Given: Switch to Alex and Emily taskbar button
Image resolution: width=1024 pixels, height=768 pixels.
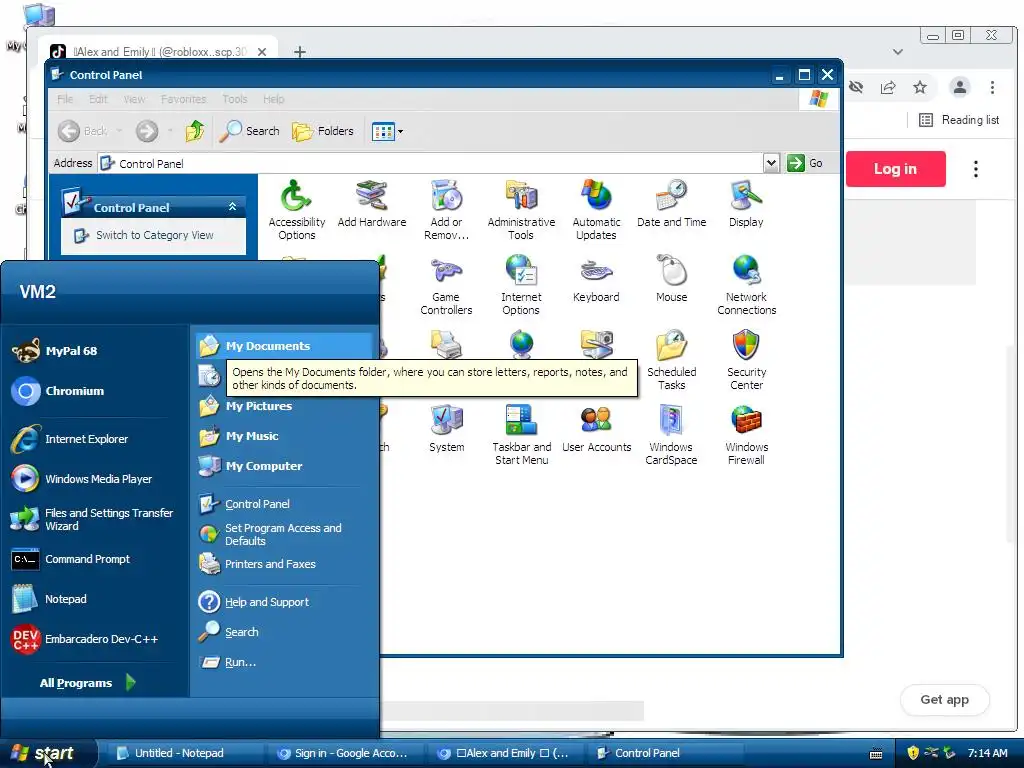Looking at the screenshot, I should coord(504,753).
